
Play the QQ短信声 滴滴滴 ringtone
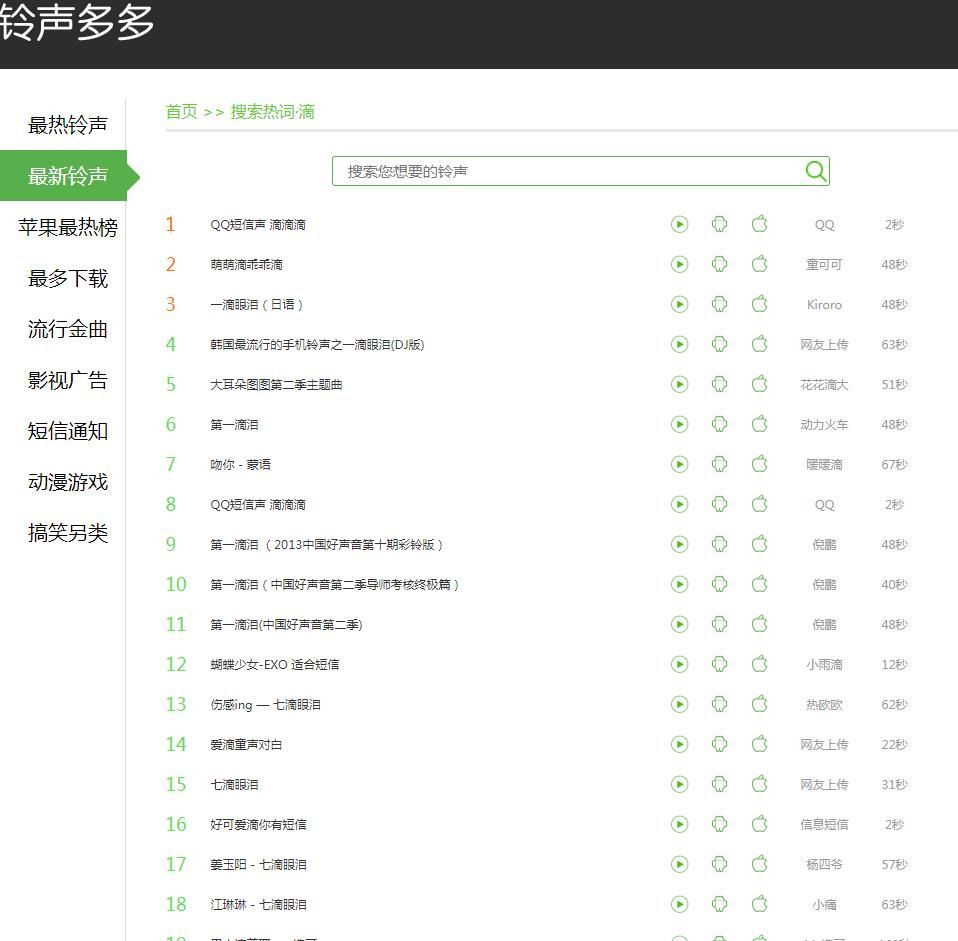tap(679, 224)
